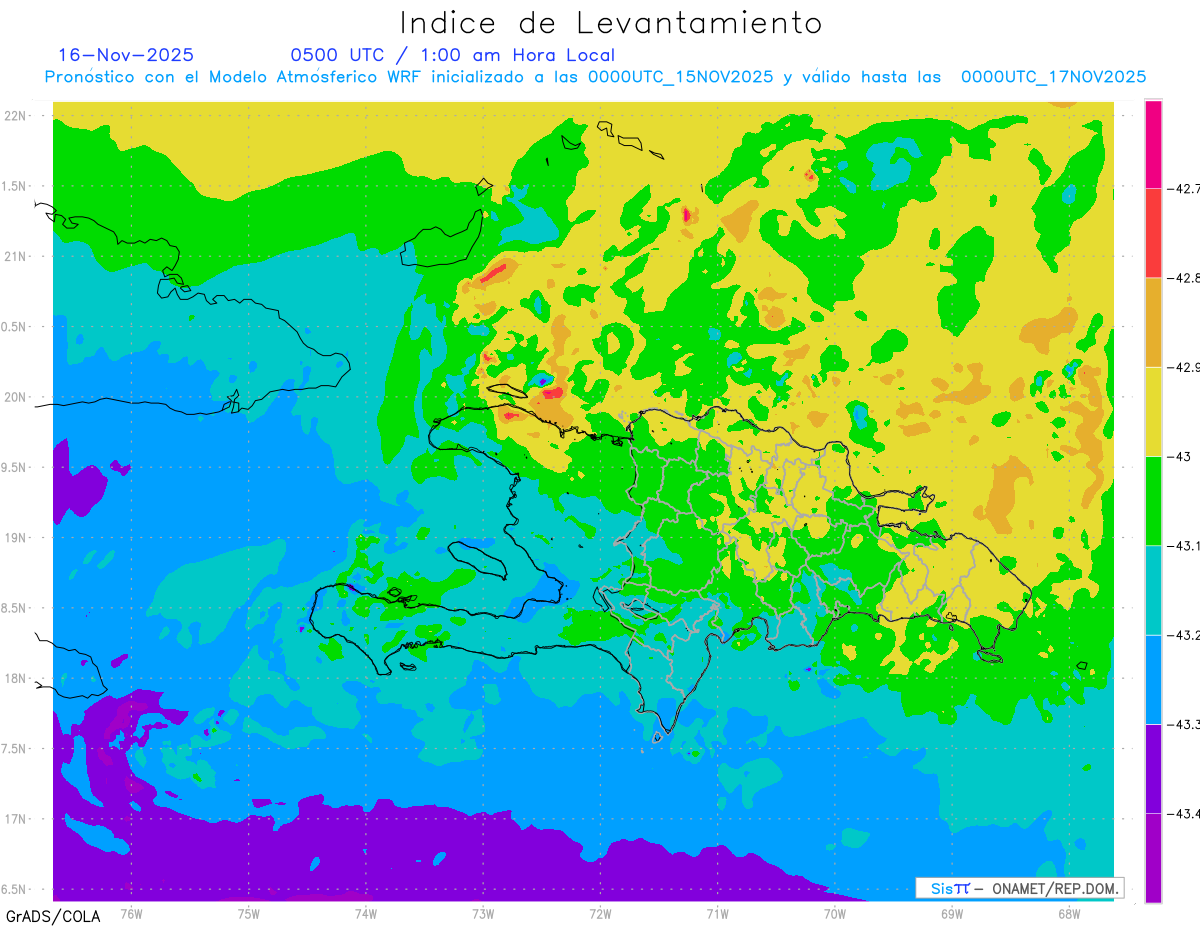The height and width of the screenshot is (927, 1200).
Task: Click longitude label '69W'
Action: coord(952,914)
